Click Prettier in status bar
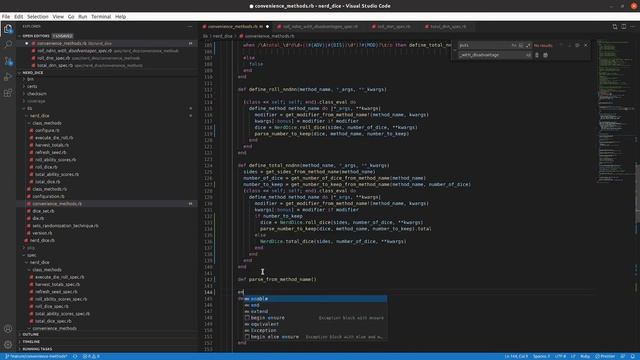640x360 pixels. (x=605, y=356)
